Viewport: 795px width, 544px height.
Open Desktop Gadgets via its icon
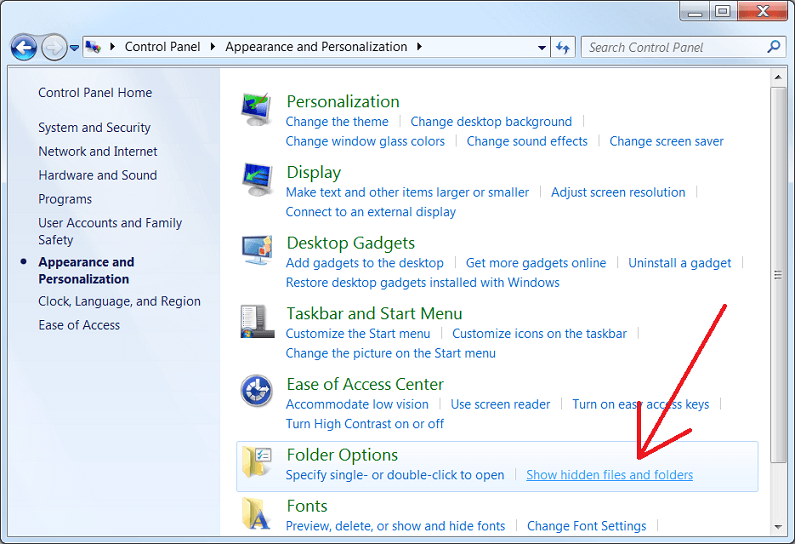[x=257, y=251]
